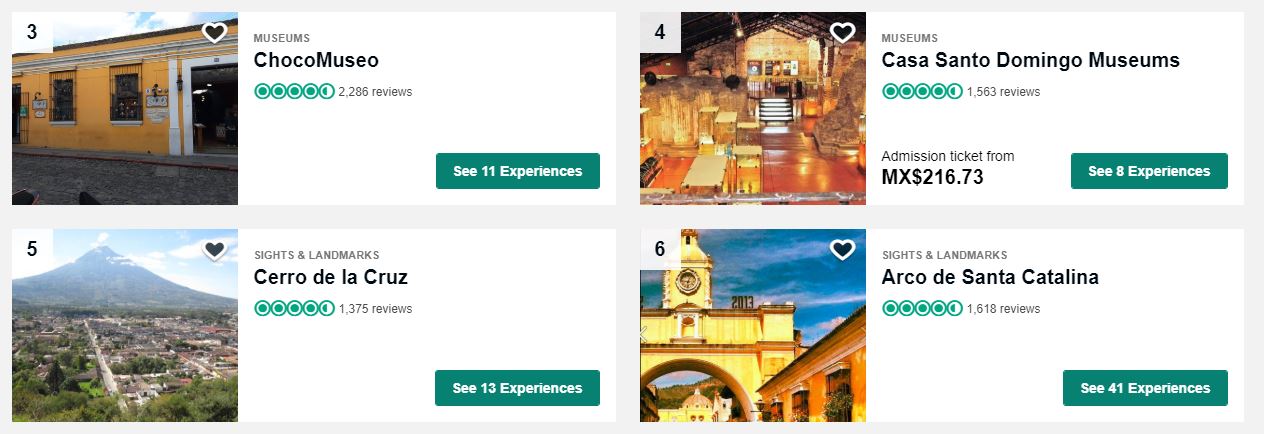The height and width of the screenshot is (434, 1264).
Task: Save ChocoMuseo with the heart icon
Action: pyautogui.click(x=215, y=33)
